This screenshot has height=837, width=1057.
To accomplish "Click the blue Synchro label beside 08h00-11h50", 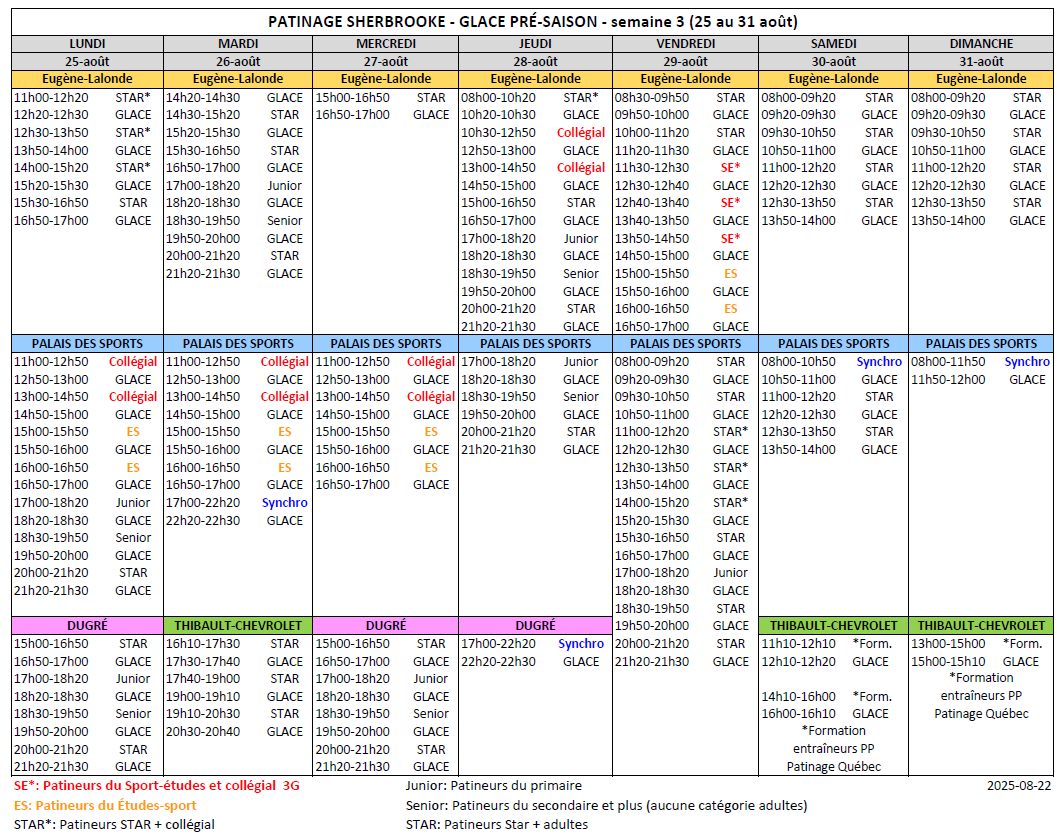I will coord(1027,362).
